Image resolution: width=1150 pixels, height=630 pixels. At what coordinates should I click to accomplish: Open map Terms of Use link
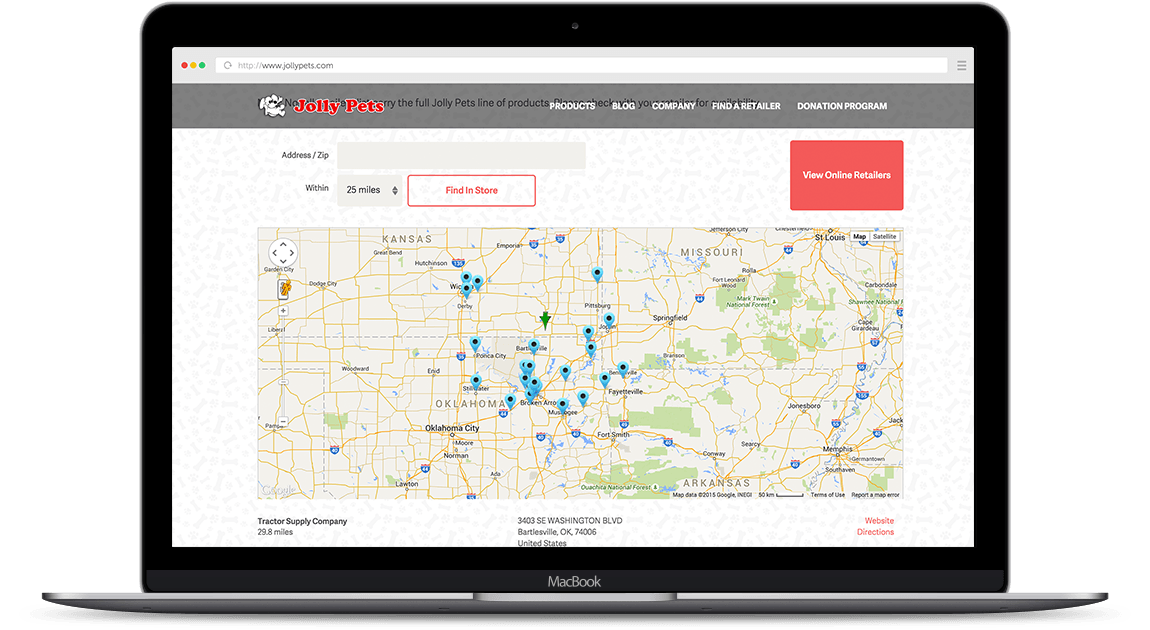click(827, 495)
